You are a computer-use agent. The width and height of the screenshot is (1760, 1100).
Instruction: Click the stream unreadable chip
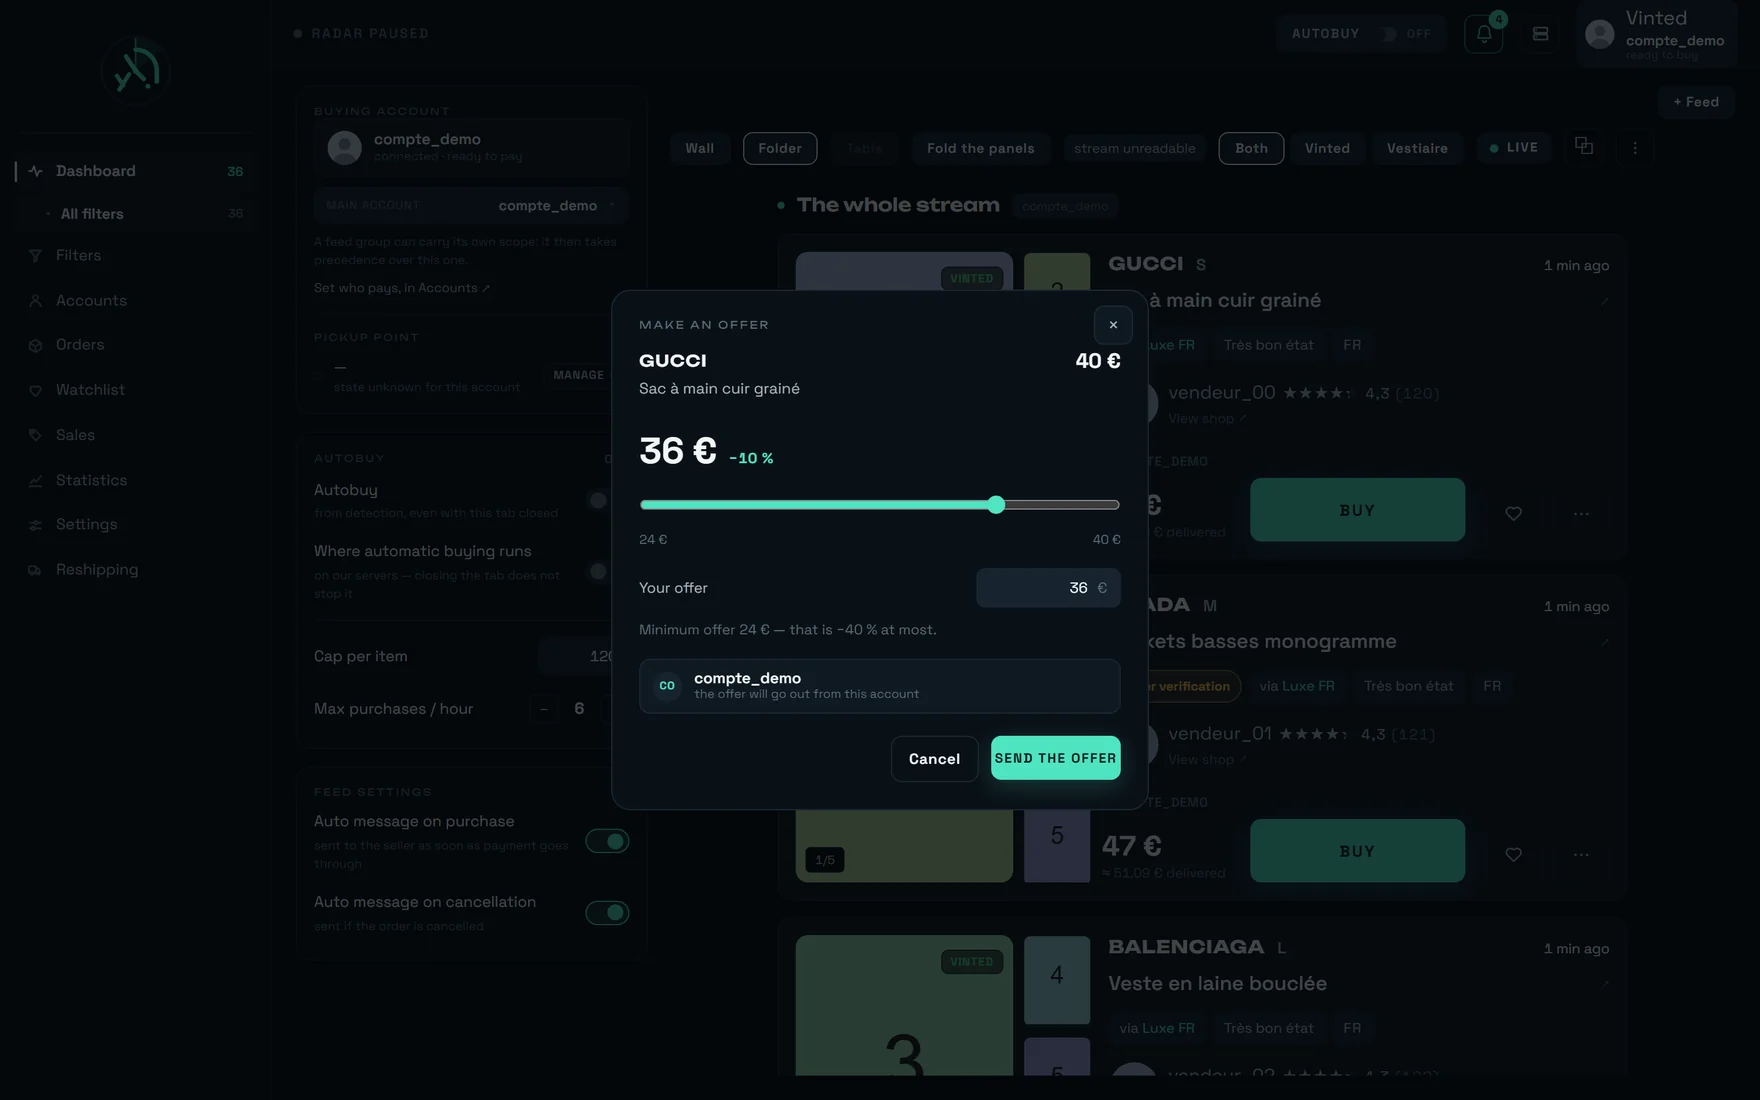(1134, 148)
